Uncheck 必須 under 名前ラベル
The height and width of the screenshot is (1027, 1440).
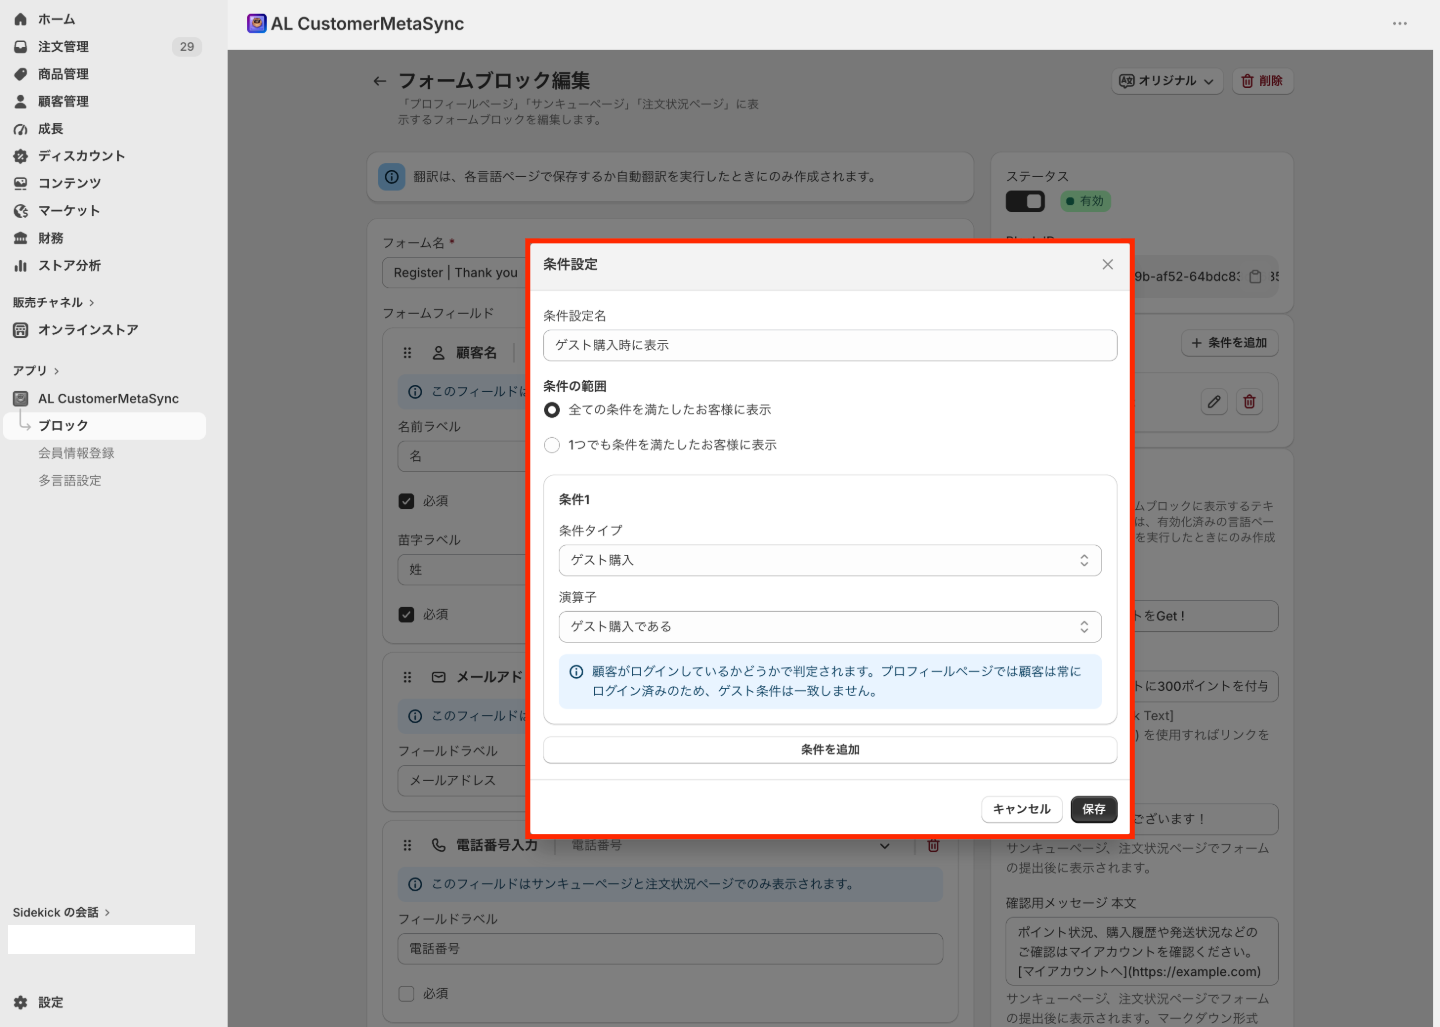406,501
